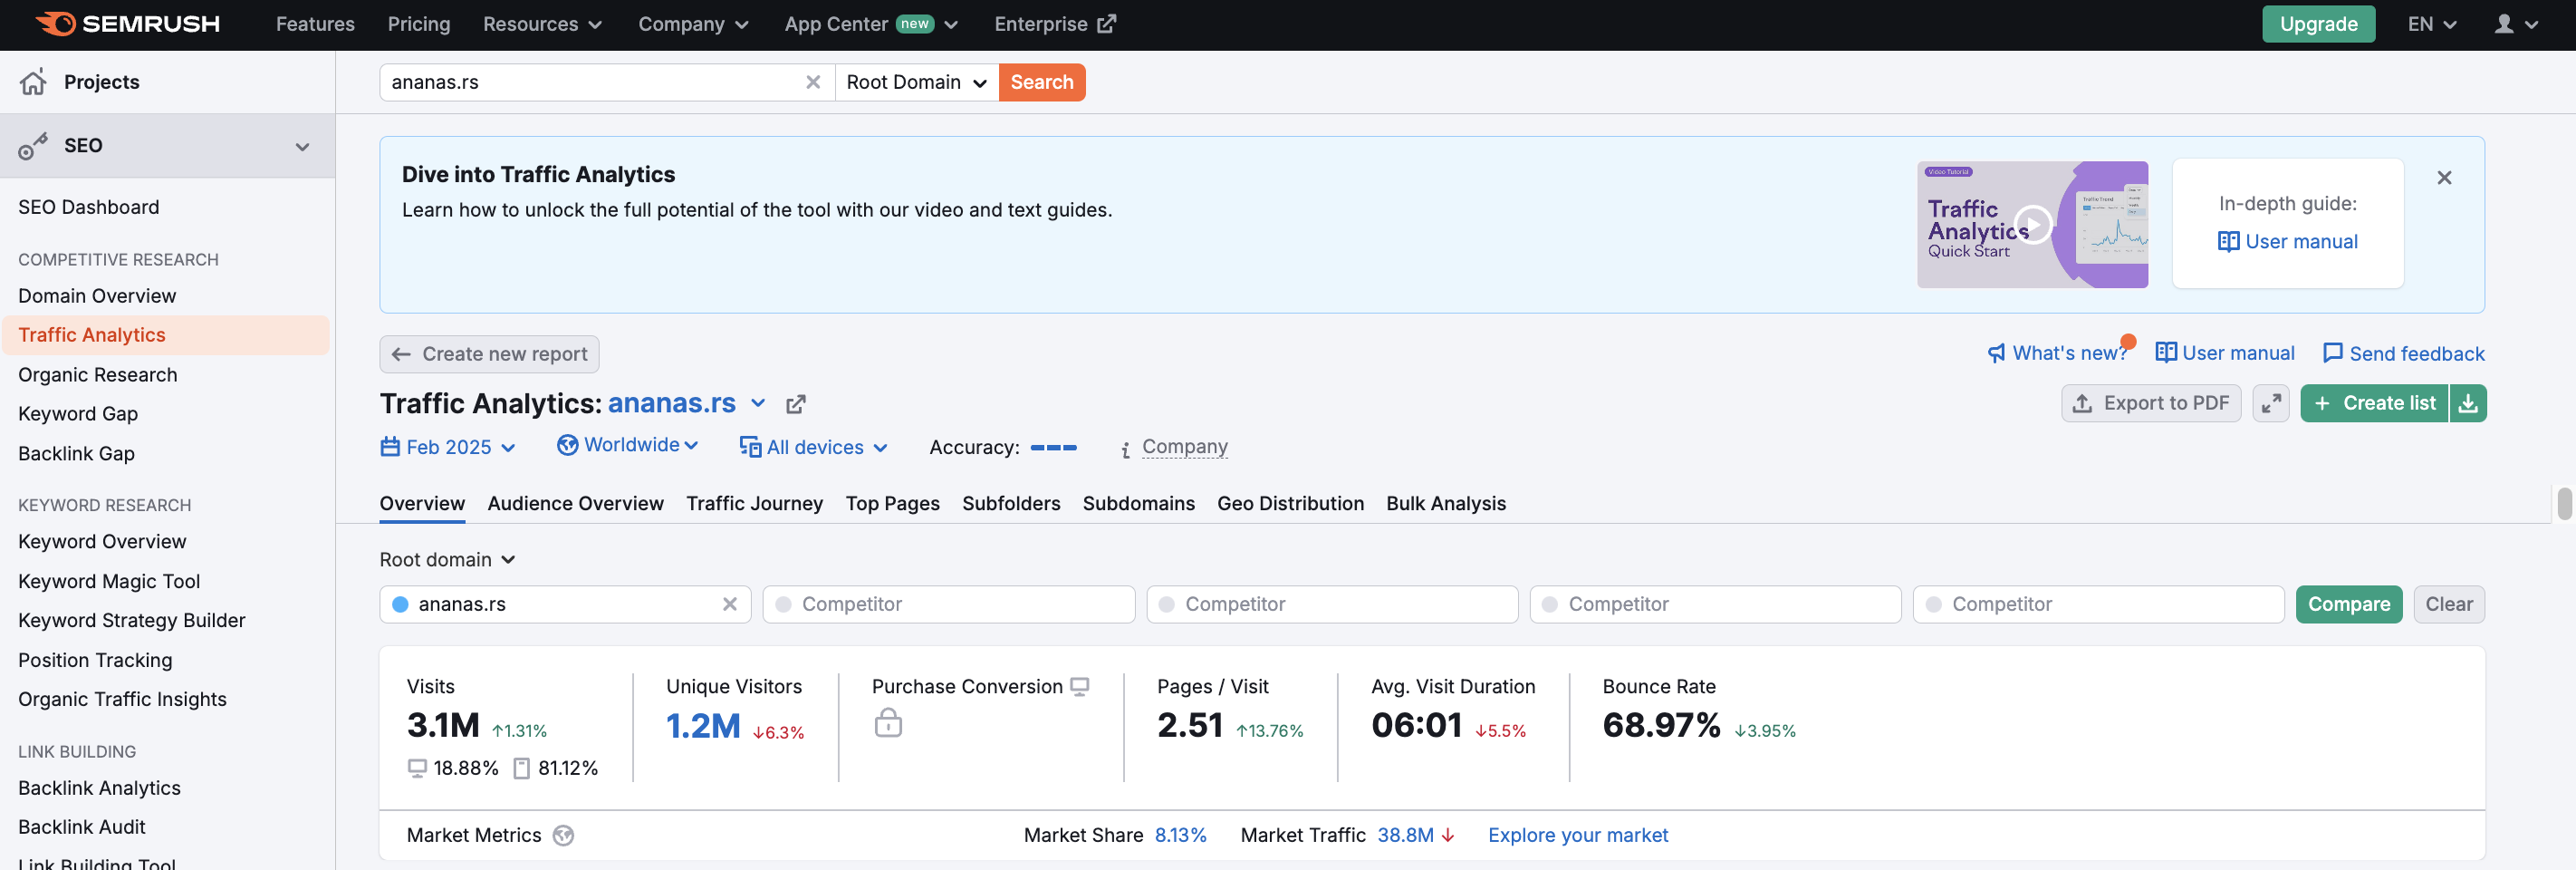Open the All devices dropdown
This screenshot has width=2576, height=870.
click(813, 447)
